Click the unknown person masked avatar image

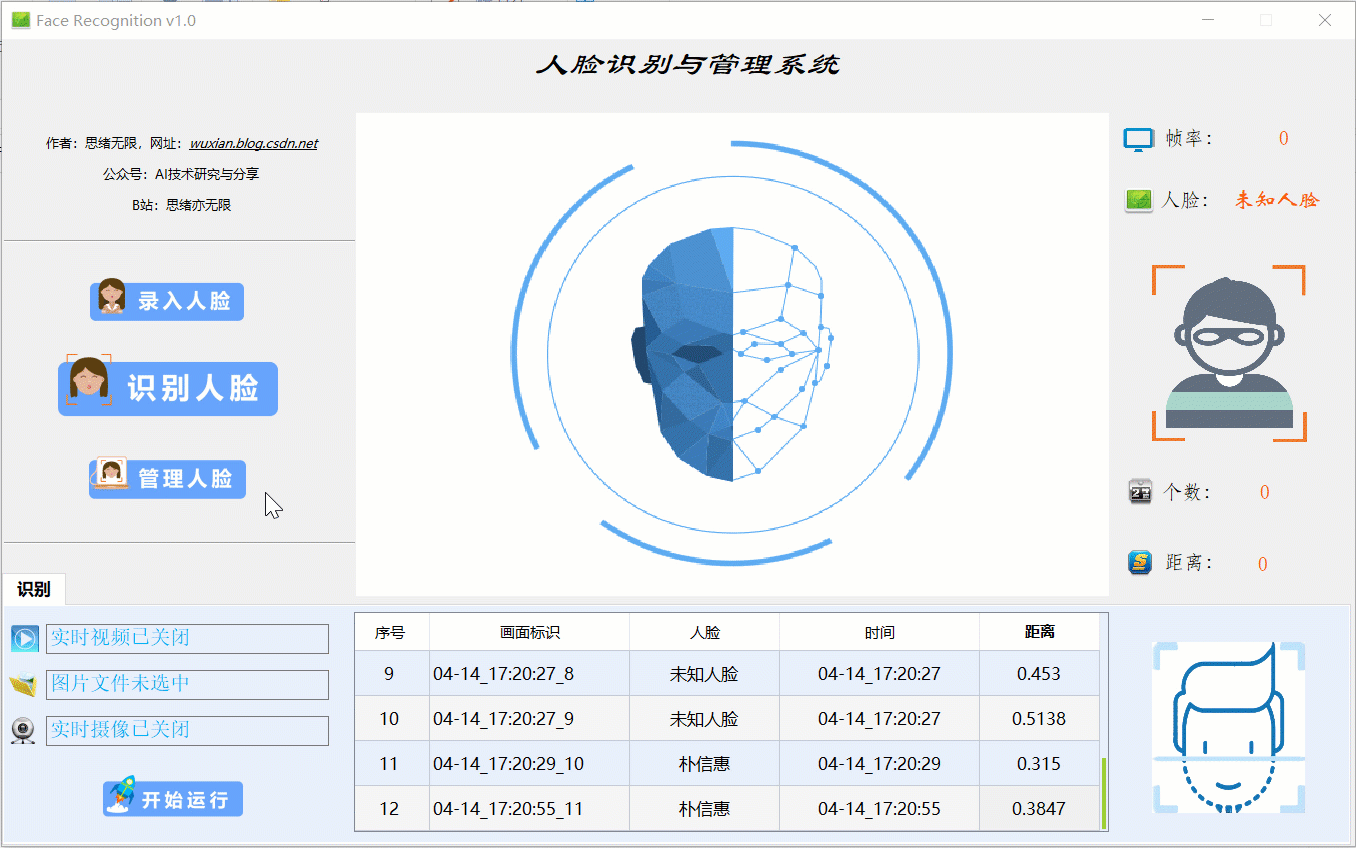1229,353
